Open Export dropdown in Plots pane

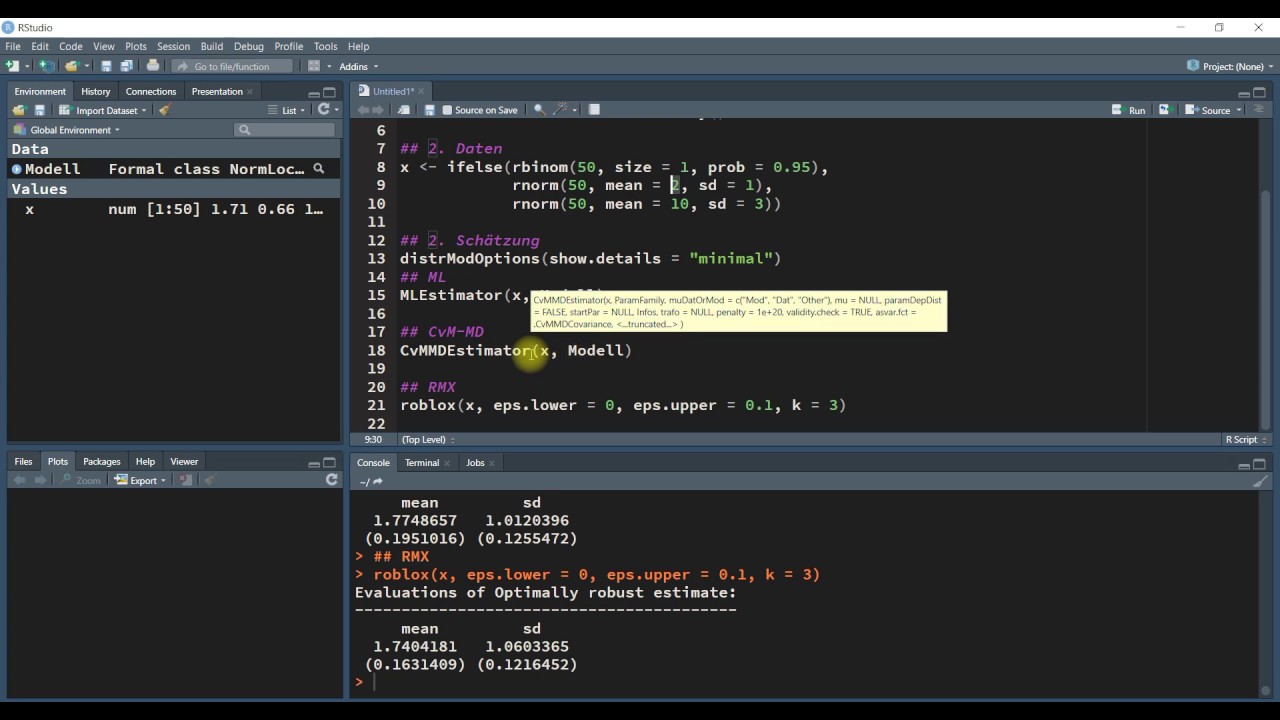pyautogui.click(x=141, y=480)
